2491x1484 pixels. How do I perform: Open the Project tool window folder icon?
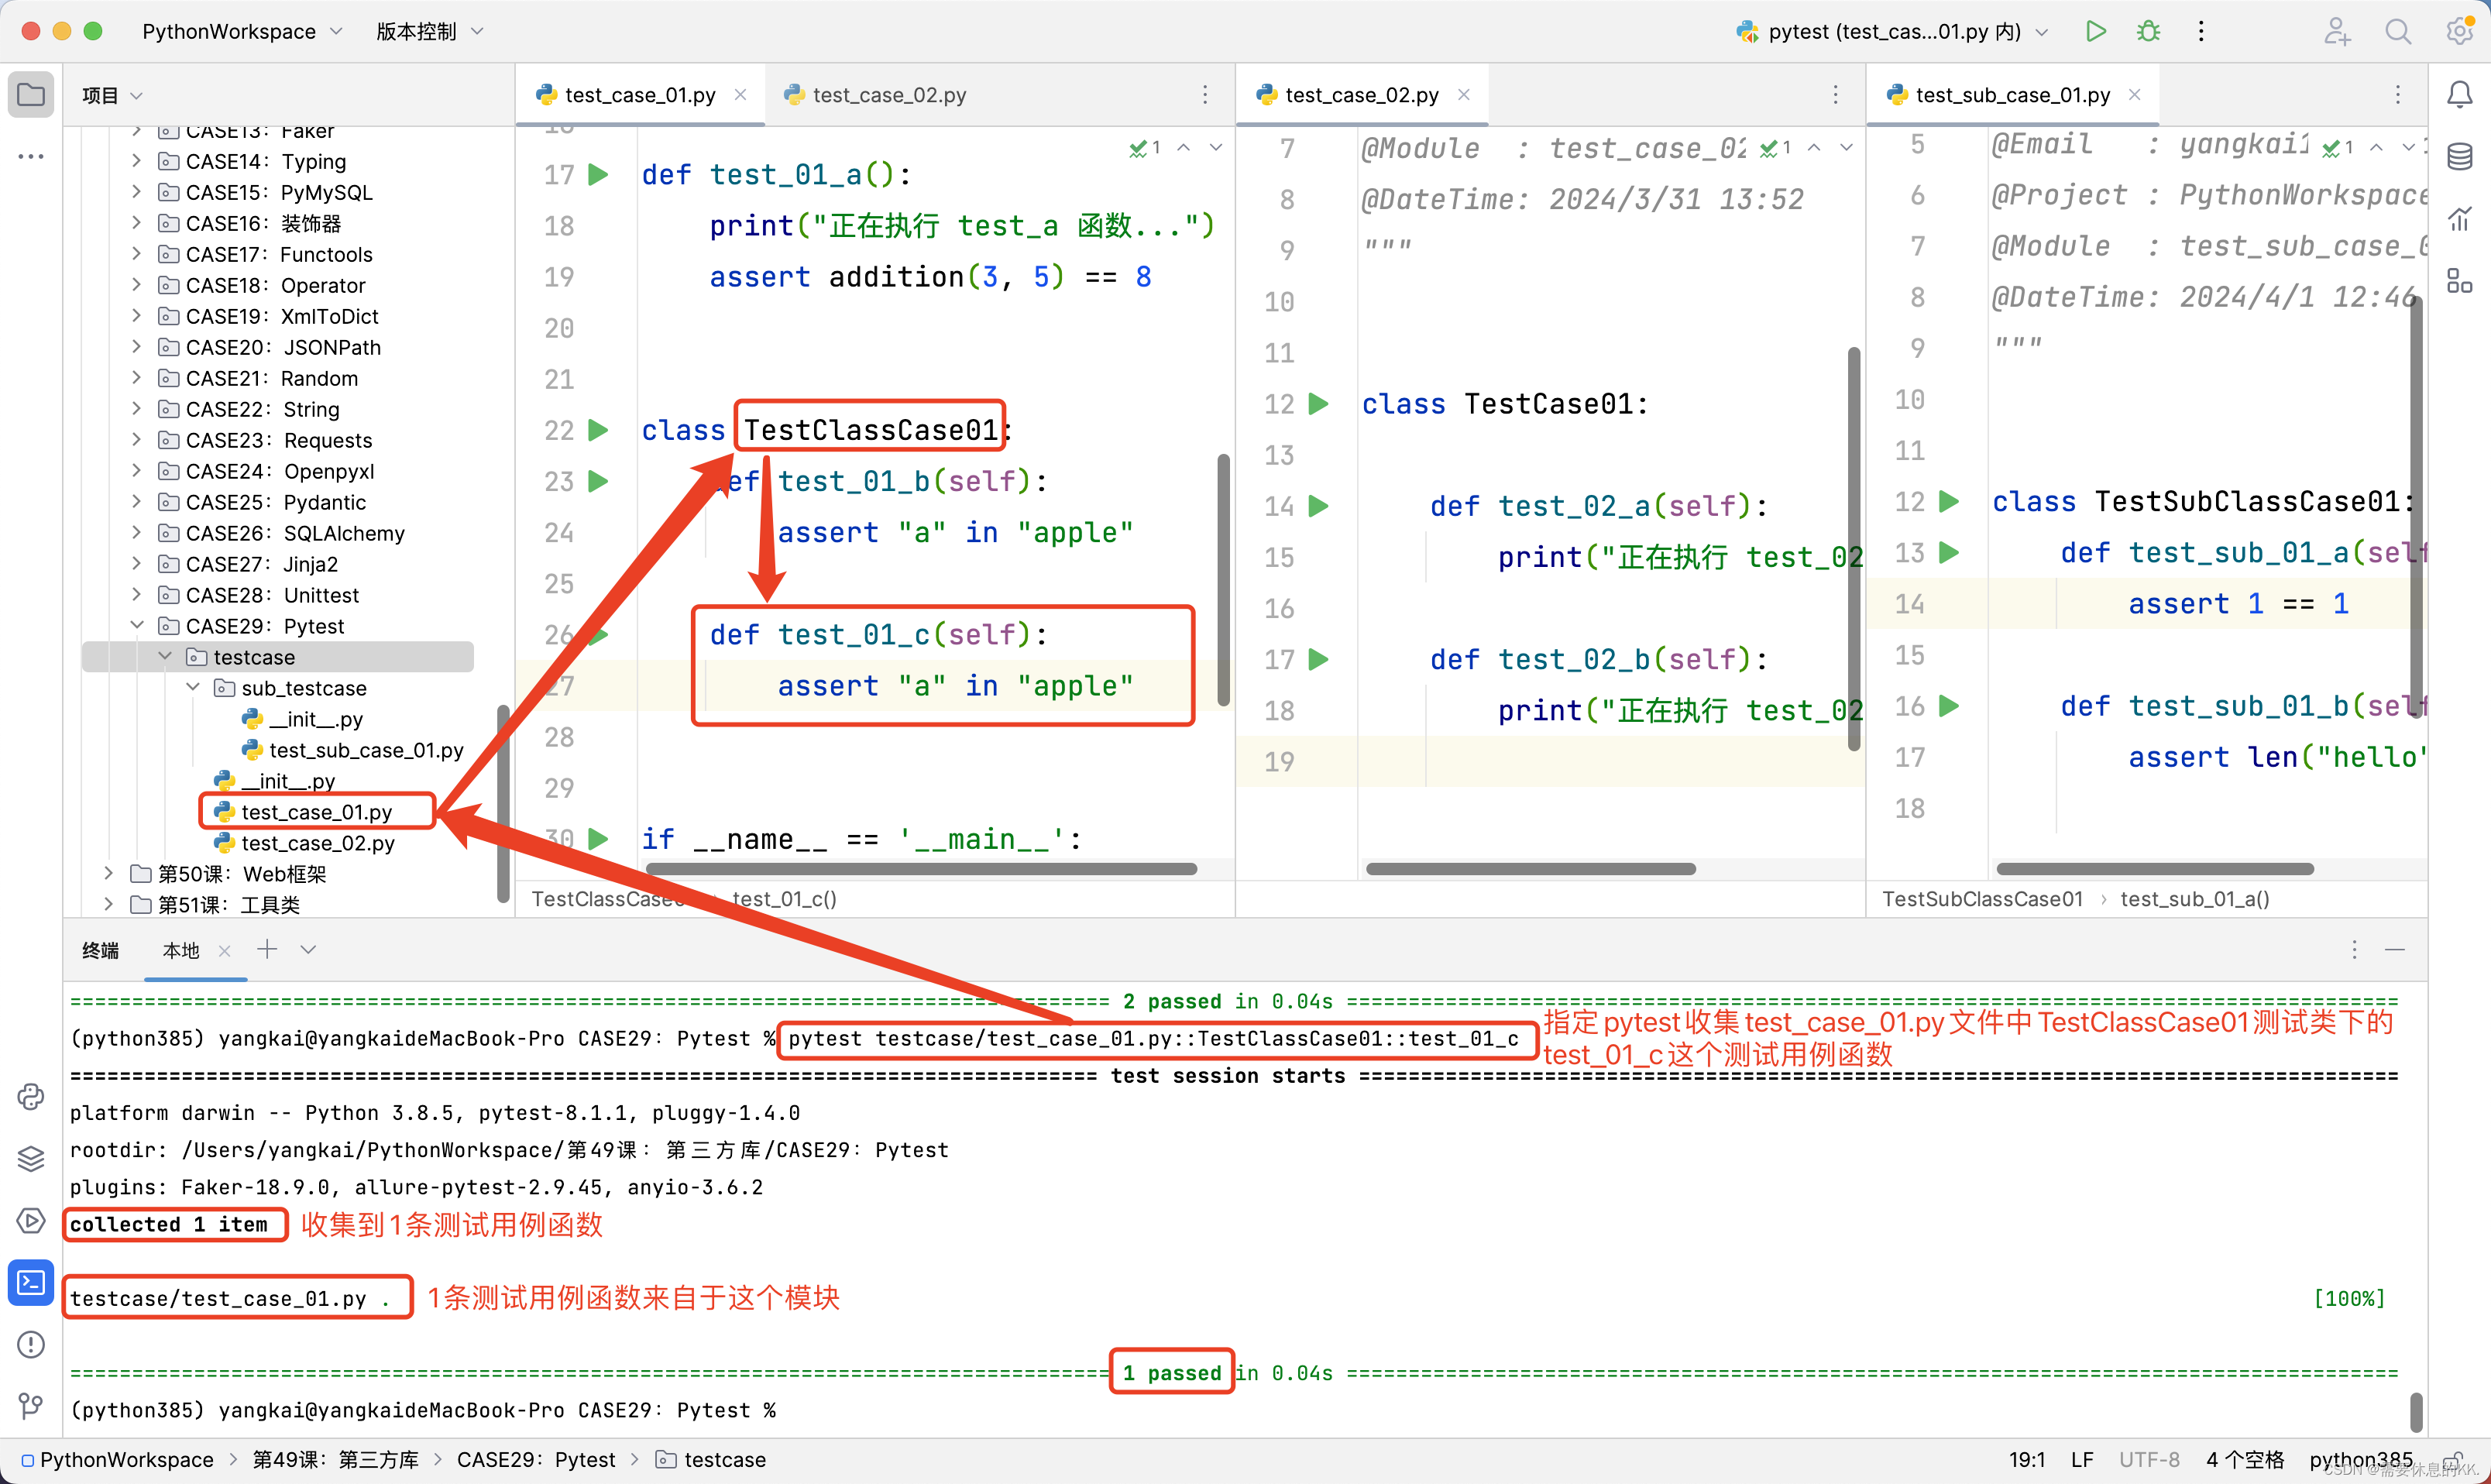(x=31, y=95)
